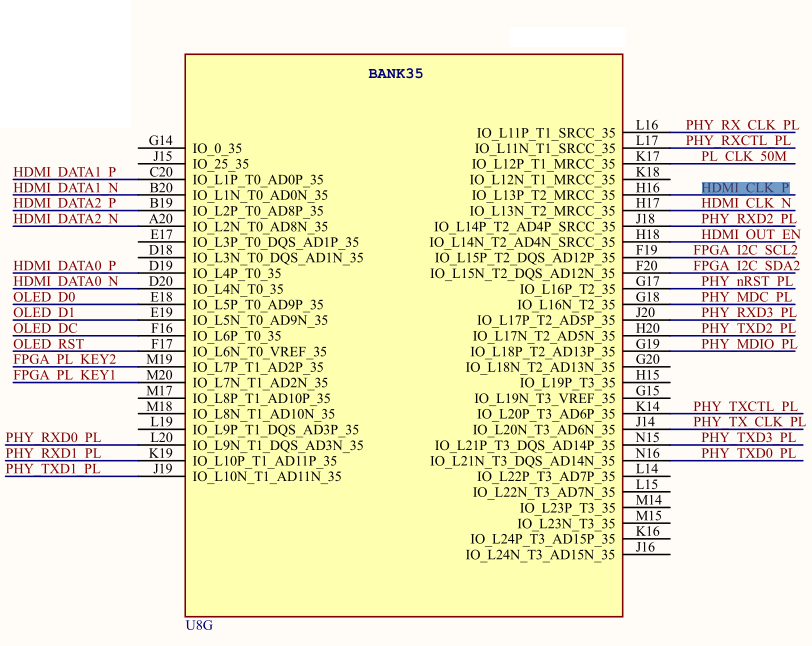The width and height of the screenshot is (812, 646).
Task: Select pin name IO_L19N_T3_VREF_35
Action: [545, 398]
